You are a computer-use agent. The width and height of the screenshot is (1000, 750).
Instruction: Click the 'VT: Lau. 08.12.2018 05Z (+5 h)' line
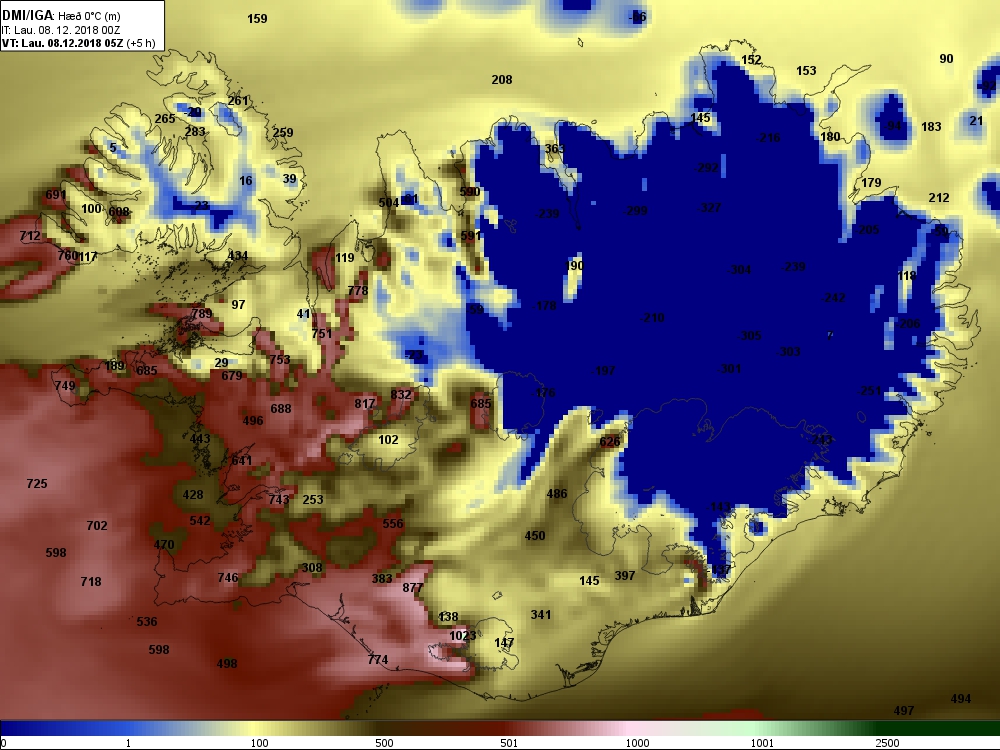pyautogui.click(x=78, y=43)
